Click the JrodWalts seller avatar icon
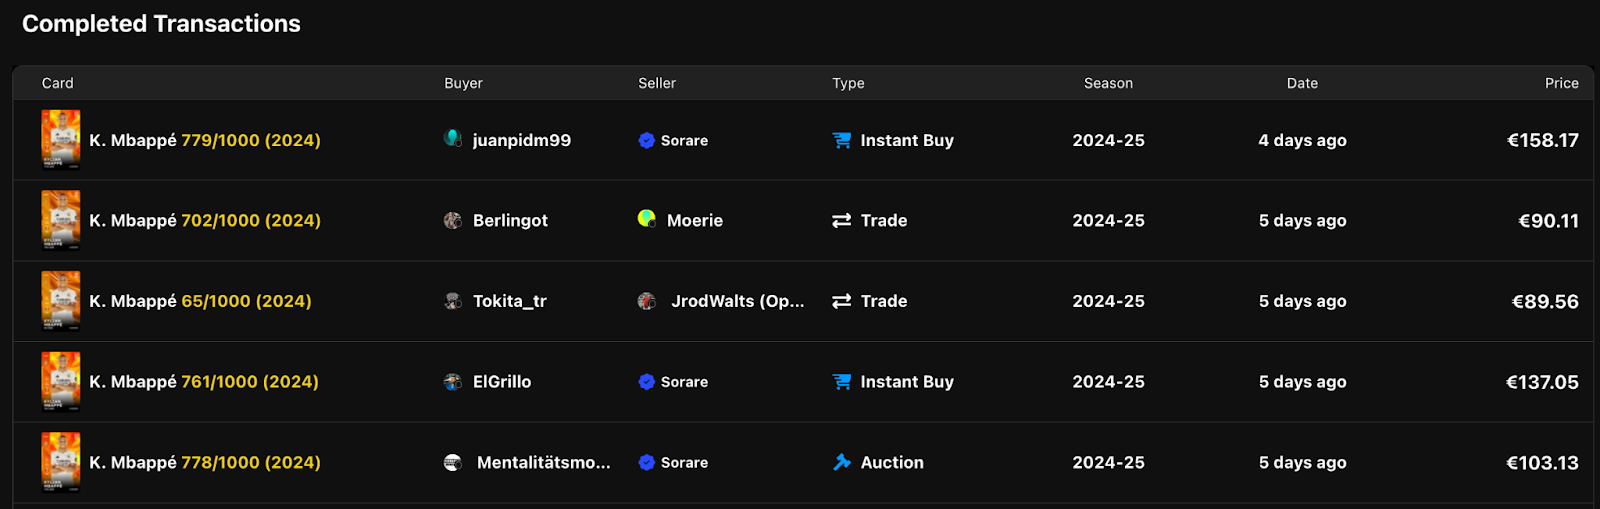Image resolution: width=1600 pixels, height=509 pixels. pyautogui.click(x=647, y=301)
